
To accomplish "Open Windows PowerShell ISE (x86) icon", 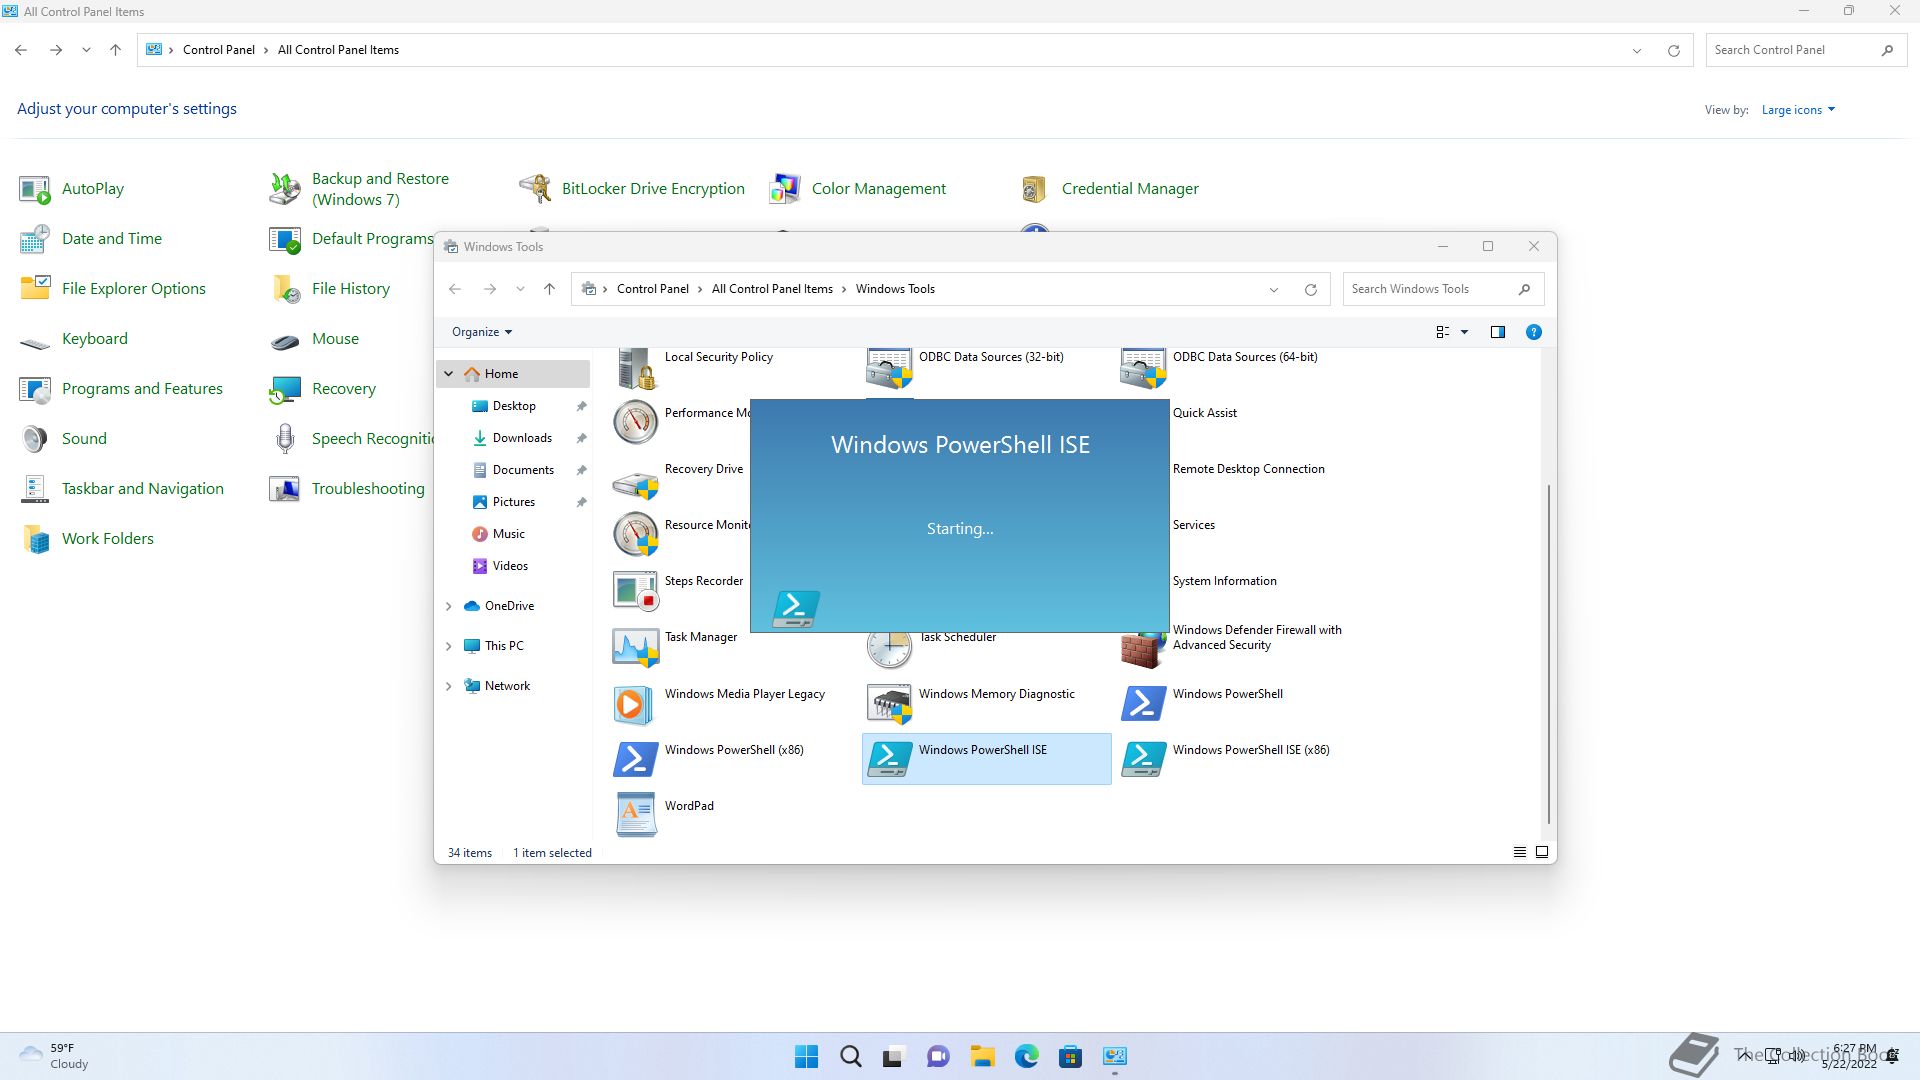I will click(1142, 759).
